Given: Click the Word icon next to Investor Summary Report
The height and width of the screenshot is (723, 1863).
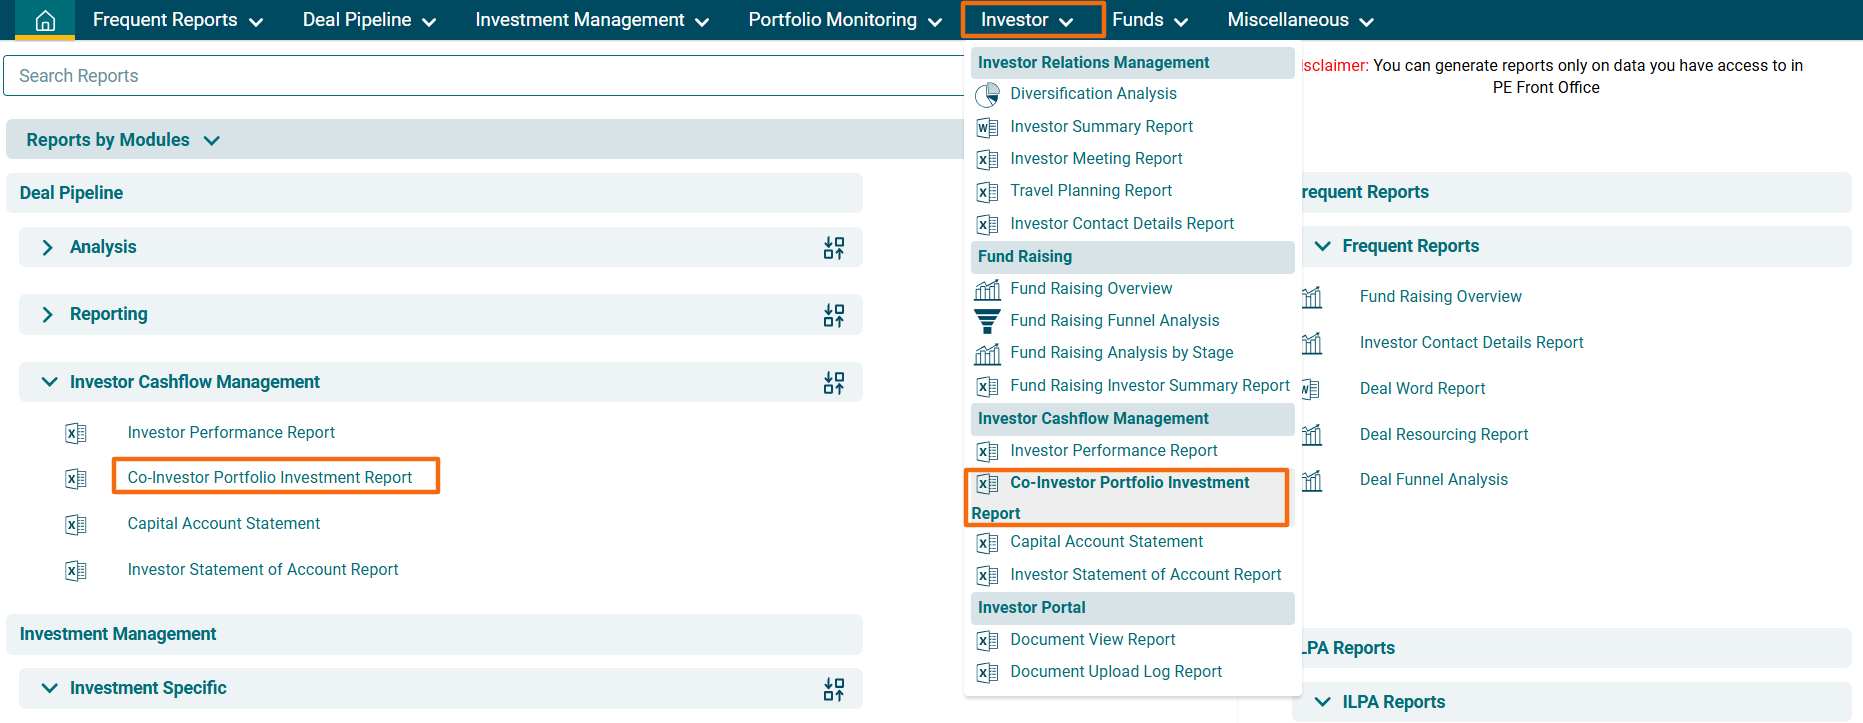Looking at the screenshot, I should [x=987, y=127].
